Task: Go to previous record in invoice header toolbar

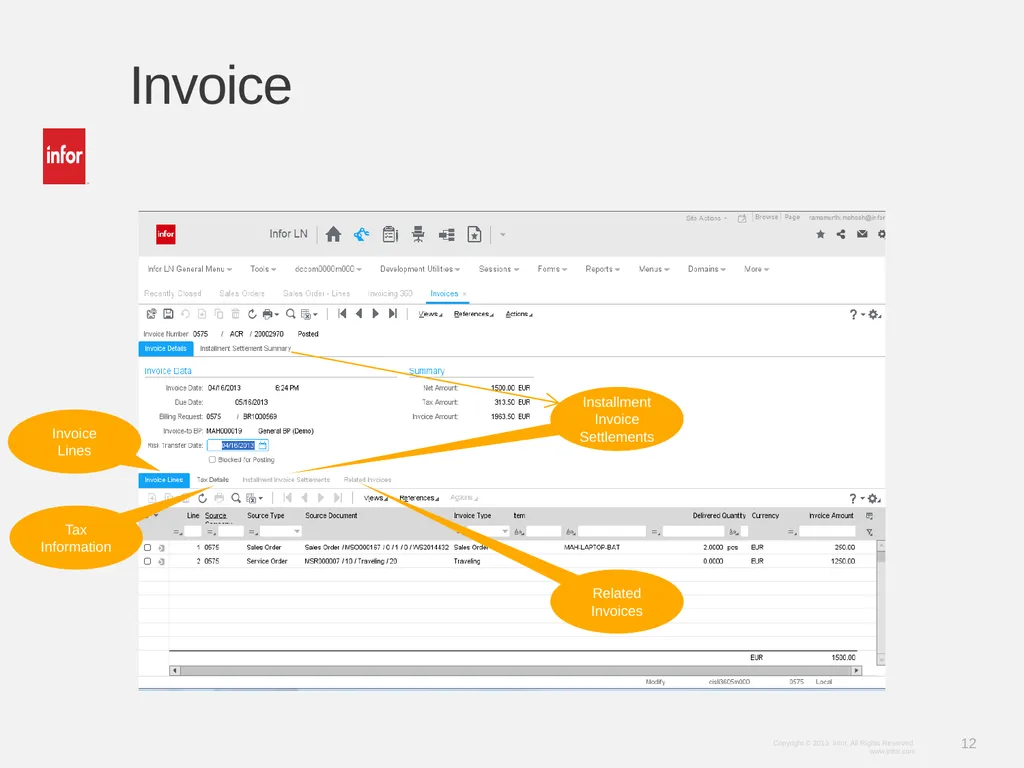Action: (x=359, y=313)
